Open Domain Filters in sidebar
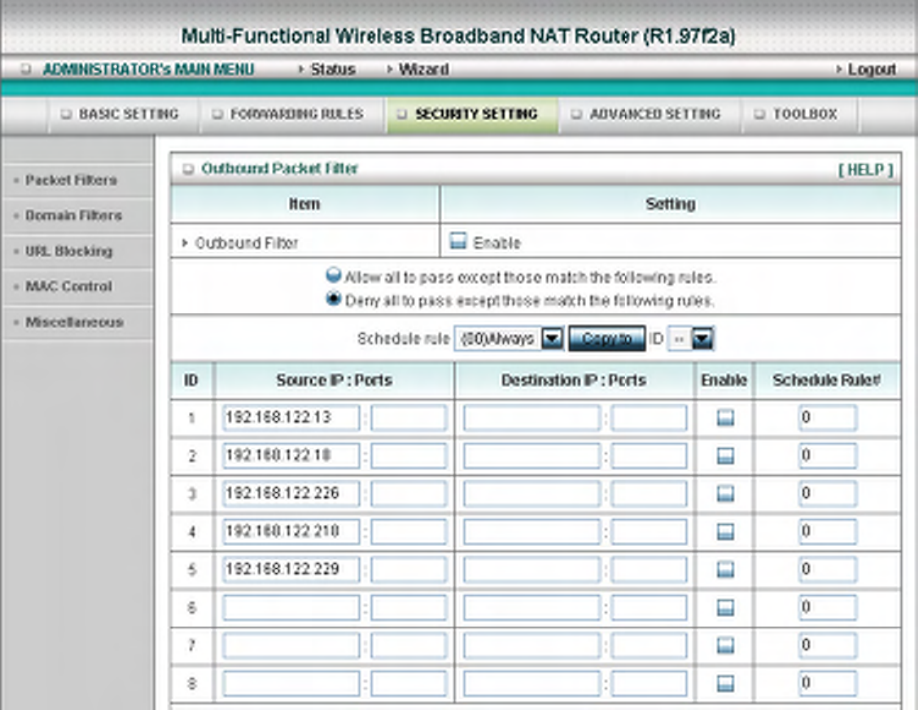The image size is (918, 710). pyautogui.click(x=73, y=215)
